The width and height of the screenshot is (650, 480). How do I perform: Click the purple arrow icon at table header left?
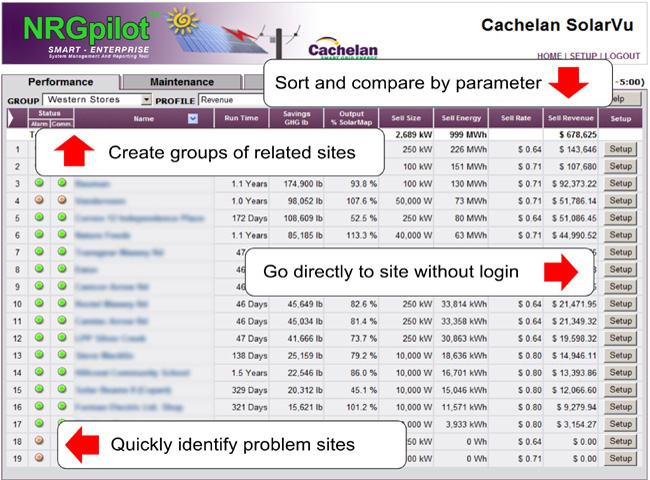(13, 118)
